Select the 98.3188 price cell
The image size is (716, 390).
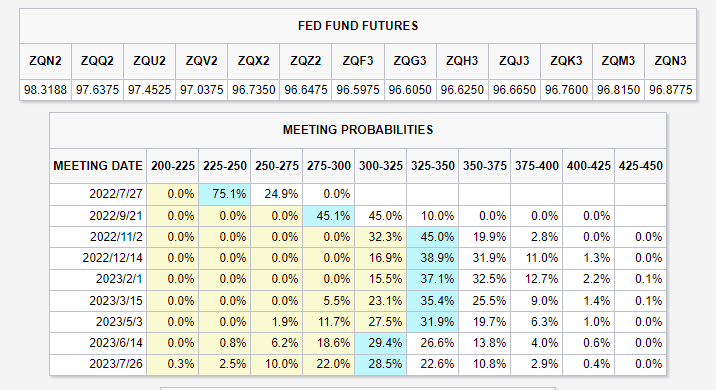45,90
